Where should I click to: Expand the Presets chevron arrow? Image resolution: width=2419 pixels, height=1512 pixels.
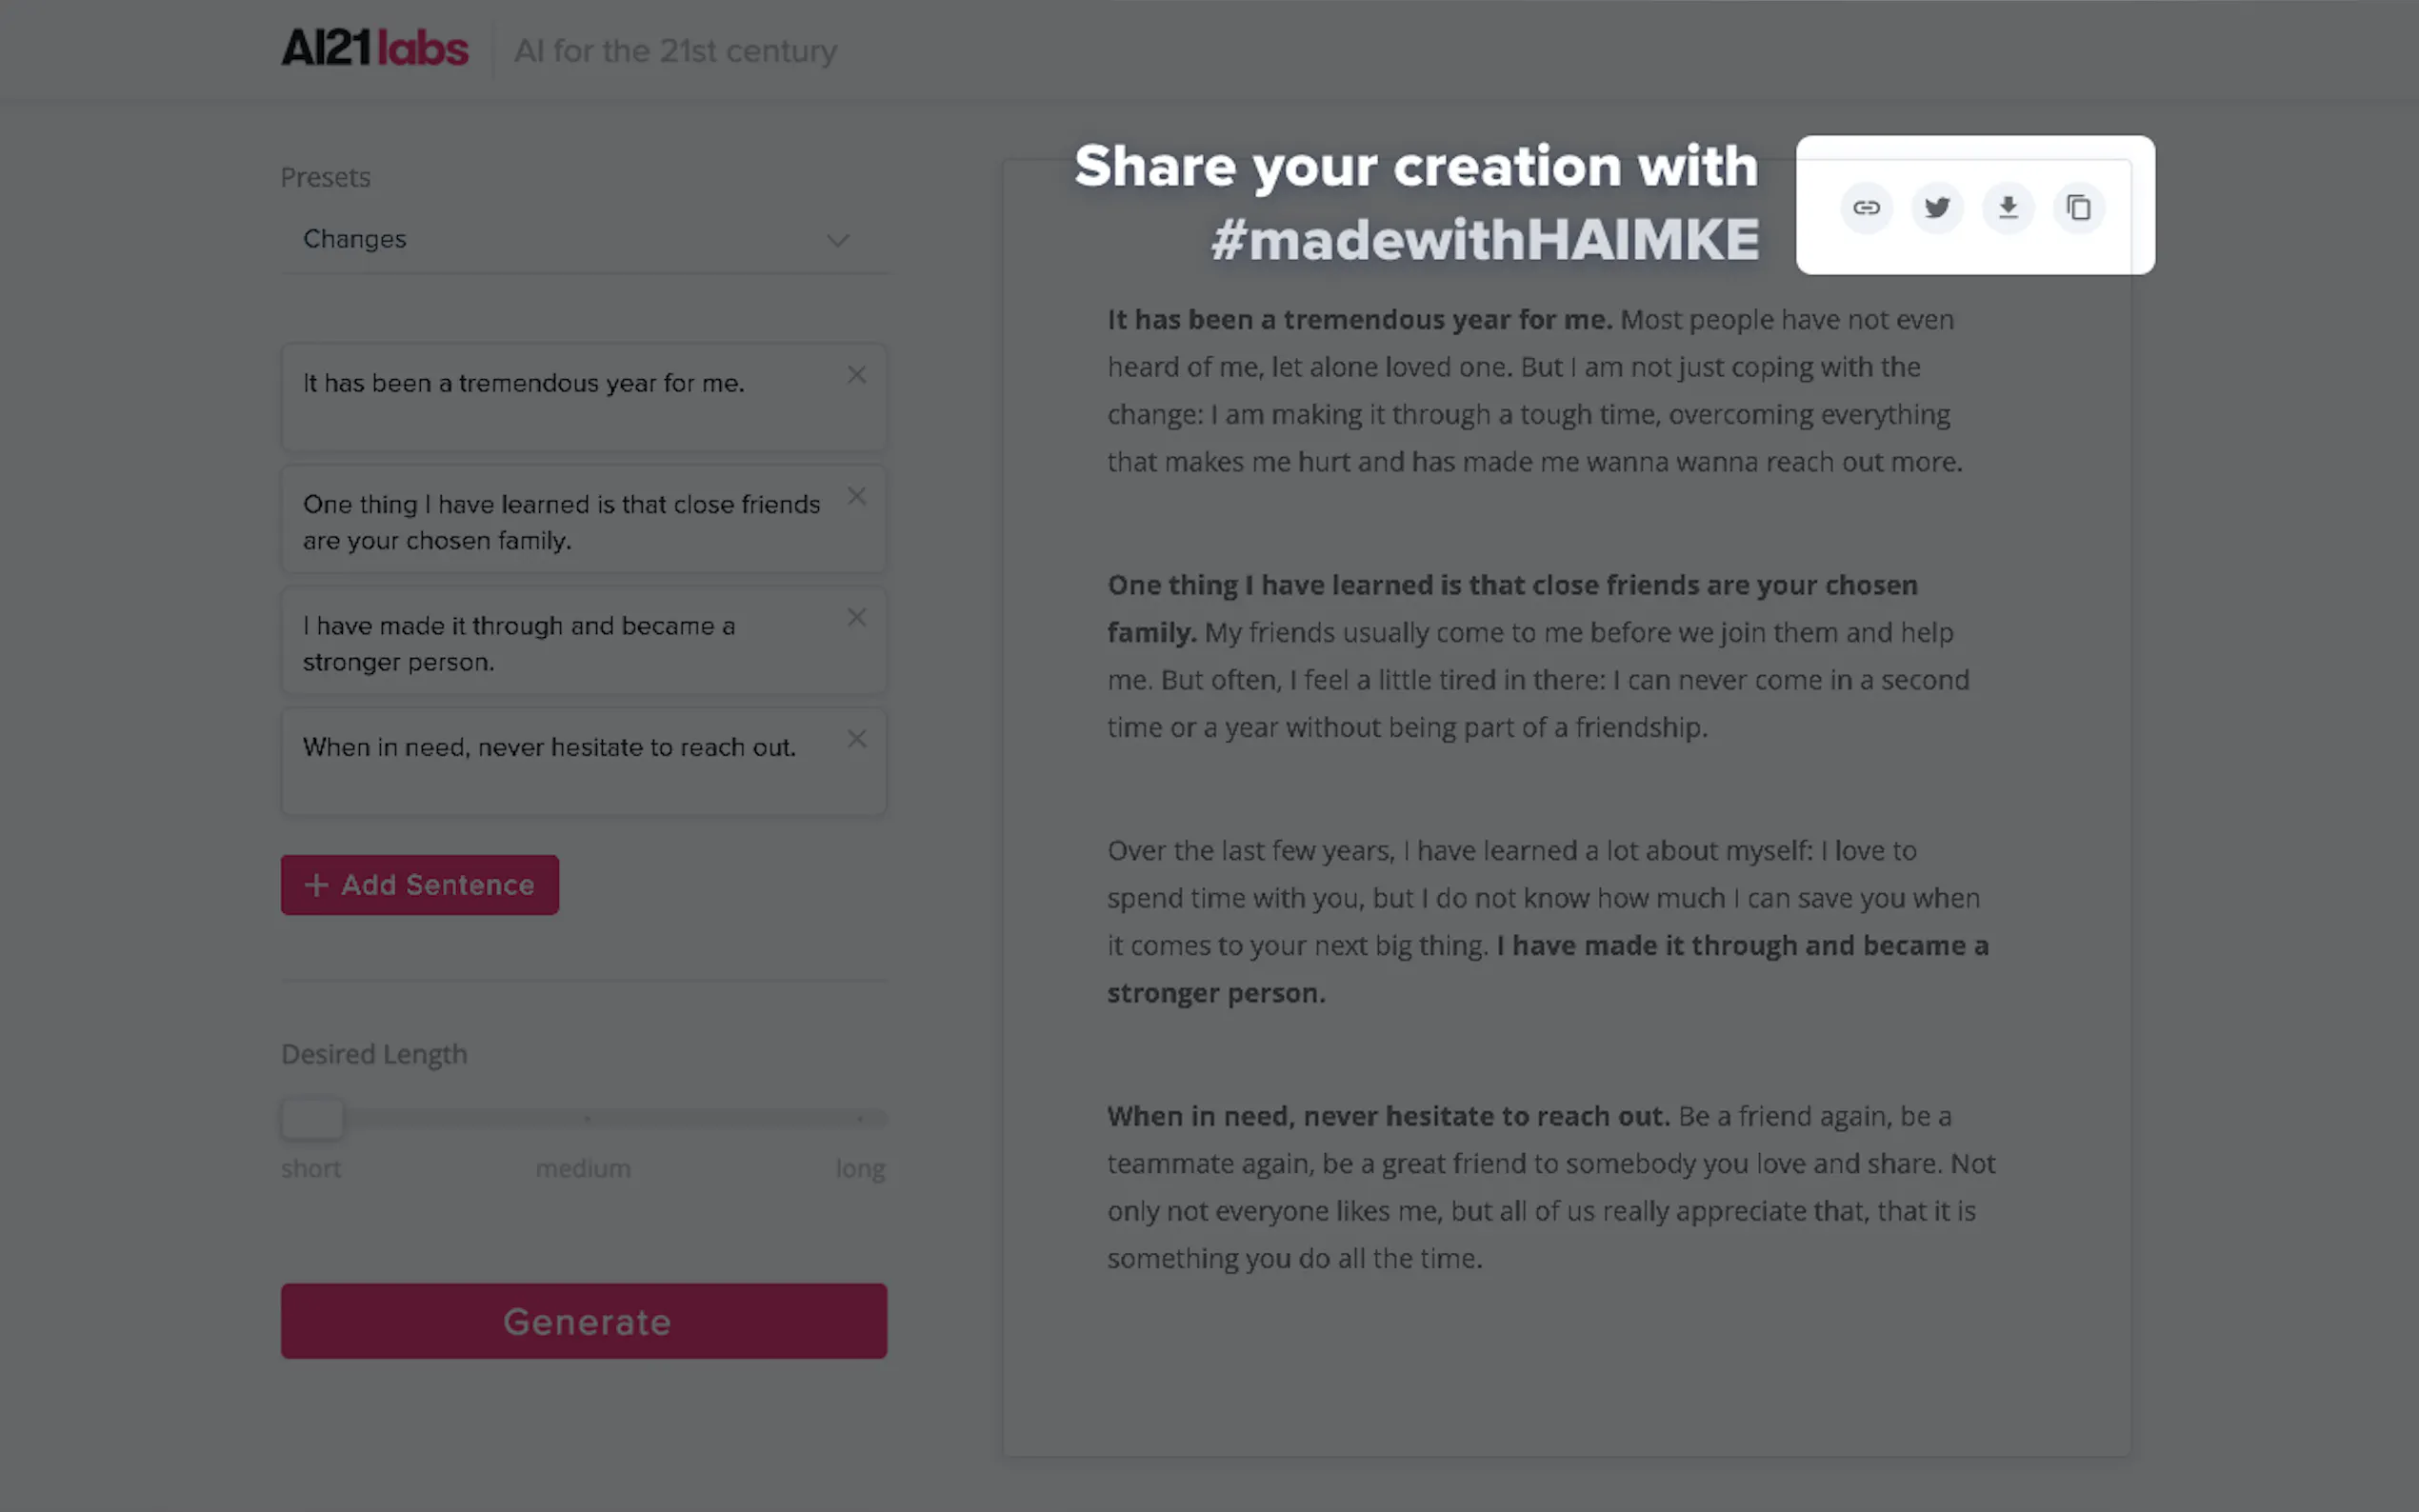tap(838, 241)
